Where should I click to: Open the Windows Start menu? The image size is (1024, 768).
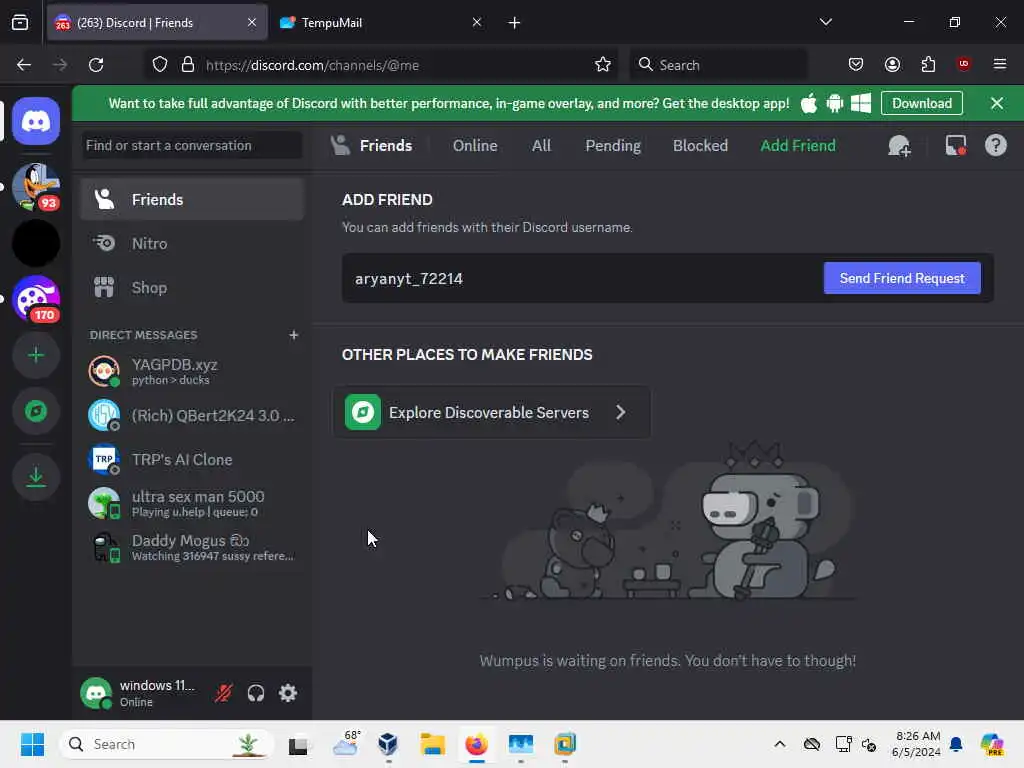32,744
